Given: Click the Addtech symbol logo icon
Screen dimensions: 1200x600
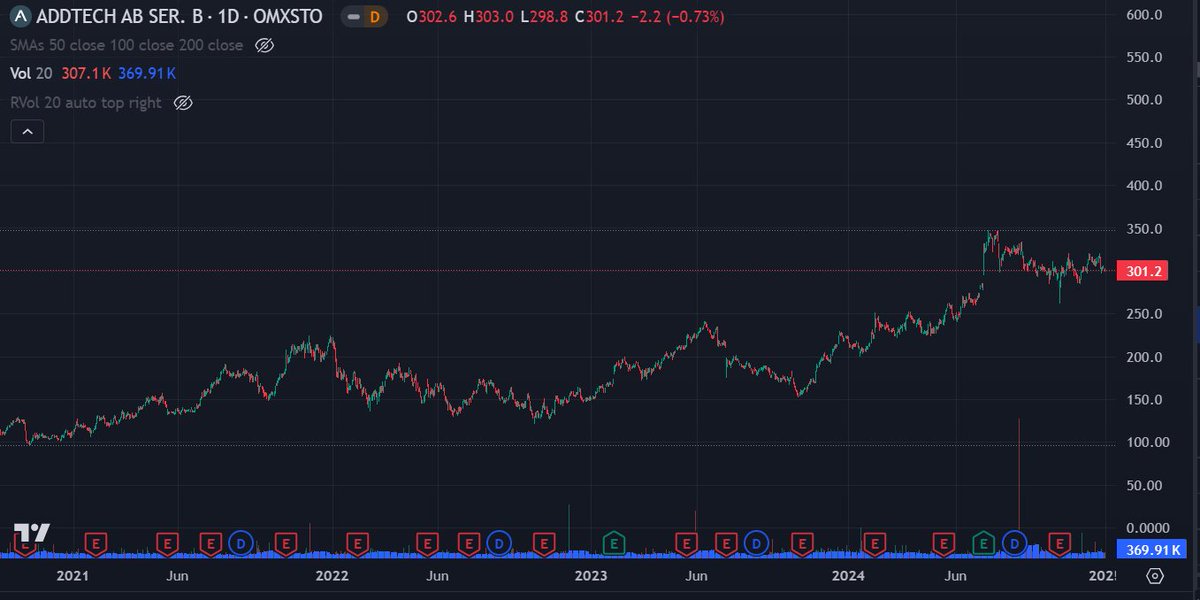Looking at the screenshot, I should (20, 16).
